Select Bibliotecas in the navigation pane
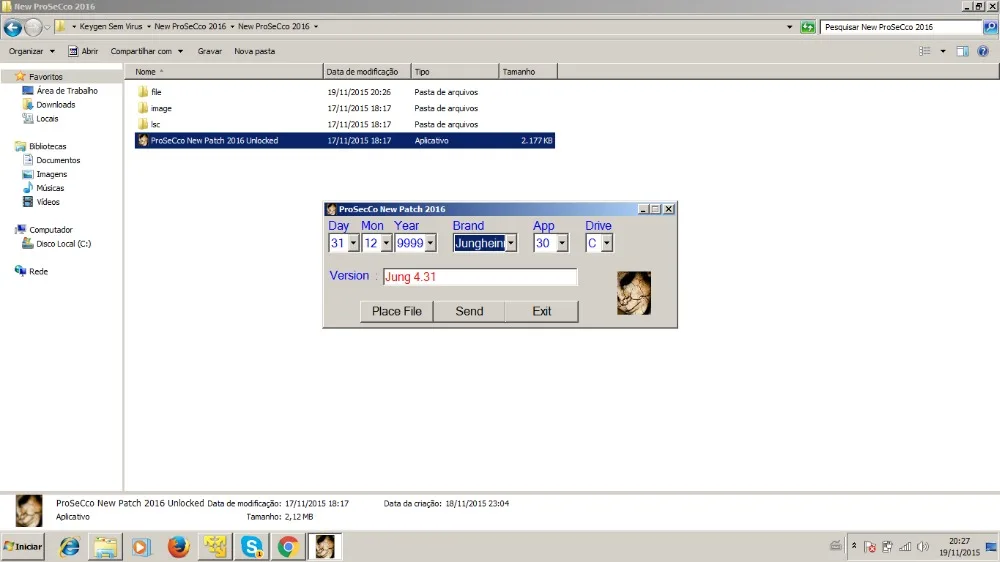The height and width of the screenshot is (562, 1000). coord(47,146)
